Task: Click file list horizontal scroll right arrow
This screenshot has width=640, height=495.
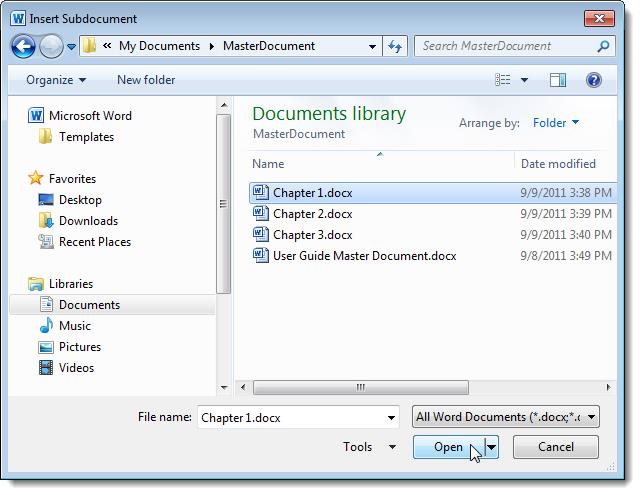Action: pyautogui.click(x=608, y=387)
